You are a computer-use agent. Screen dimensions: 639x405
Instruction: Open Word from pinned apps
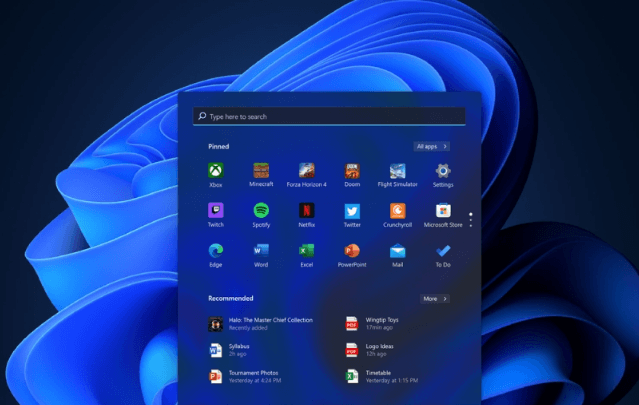261,250
